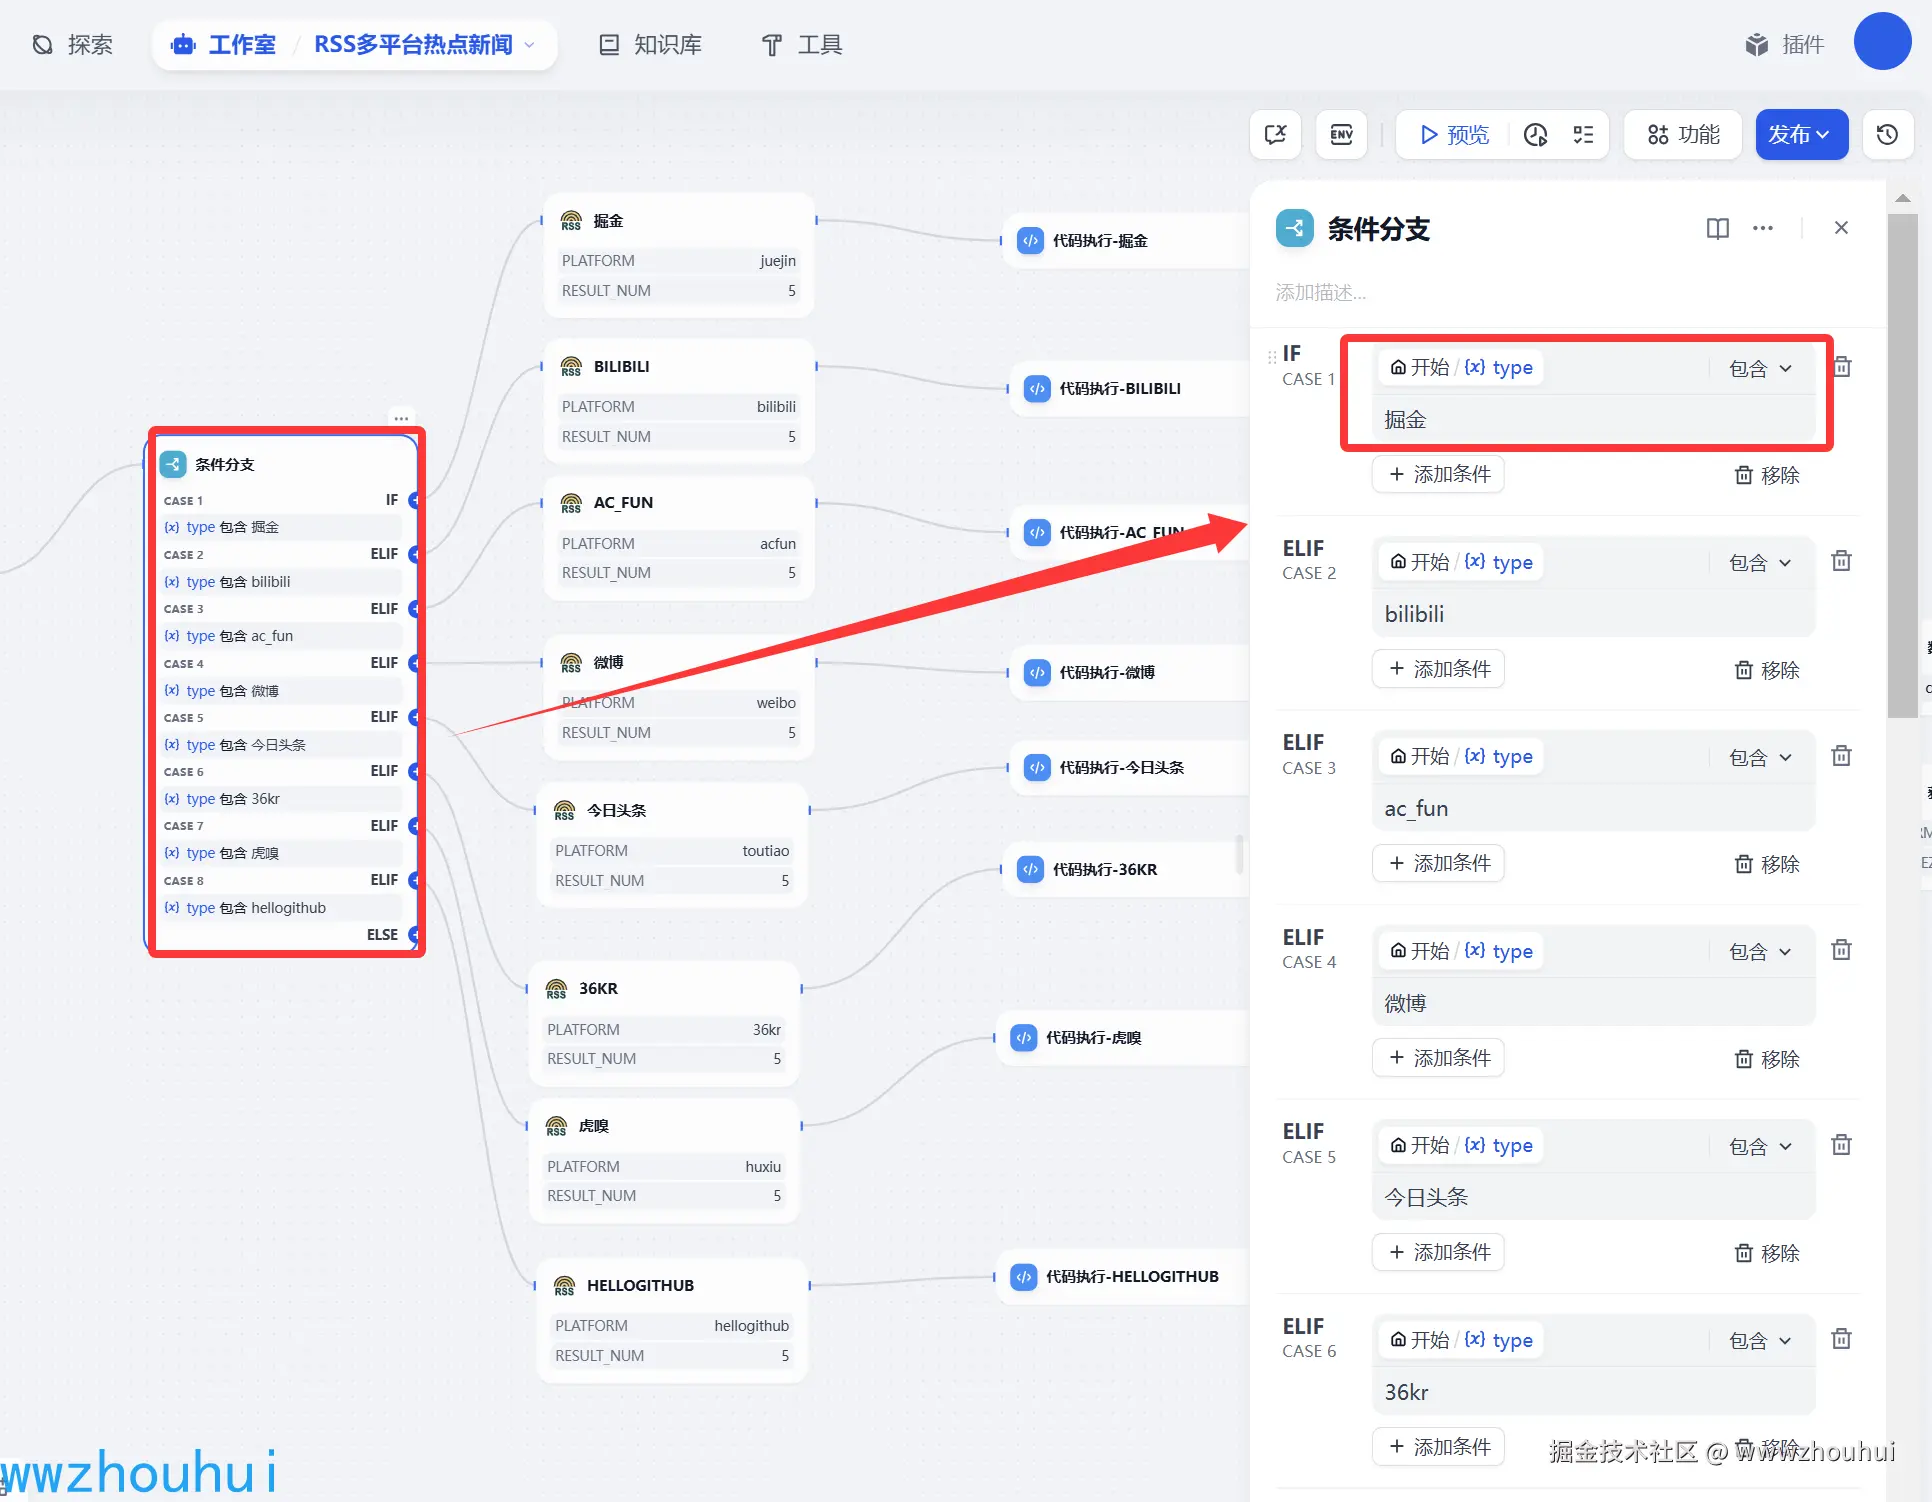Select the 虎嗅 RSS node icon

[556, 1126]
